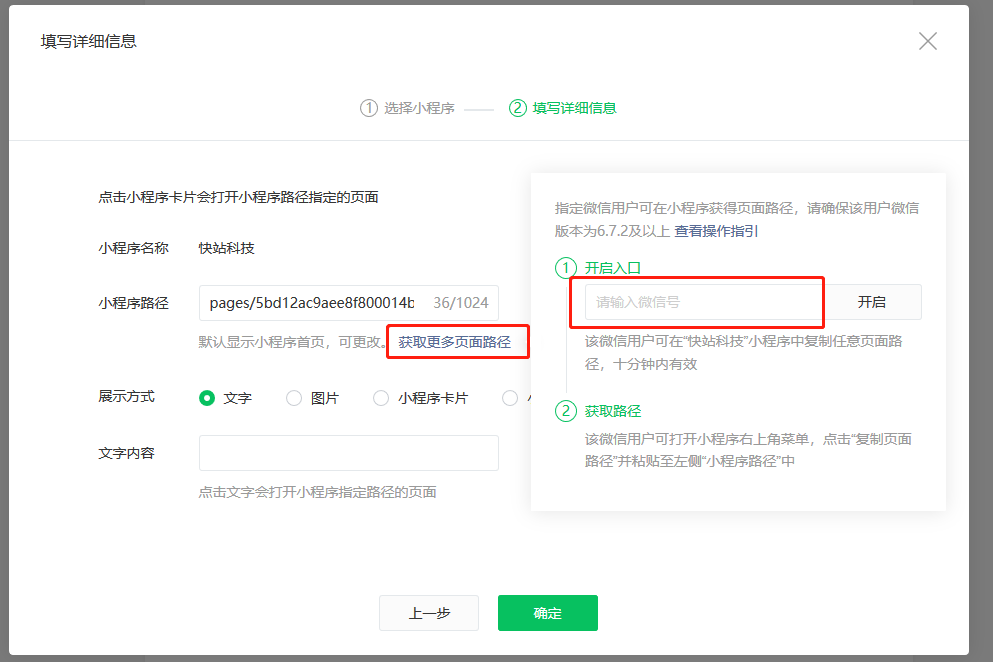The height and width of the screenshot is (662, 993).
Task: Focus the 小程序路径 input field
Action: coord(310,303)
